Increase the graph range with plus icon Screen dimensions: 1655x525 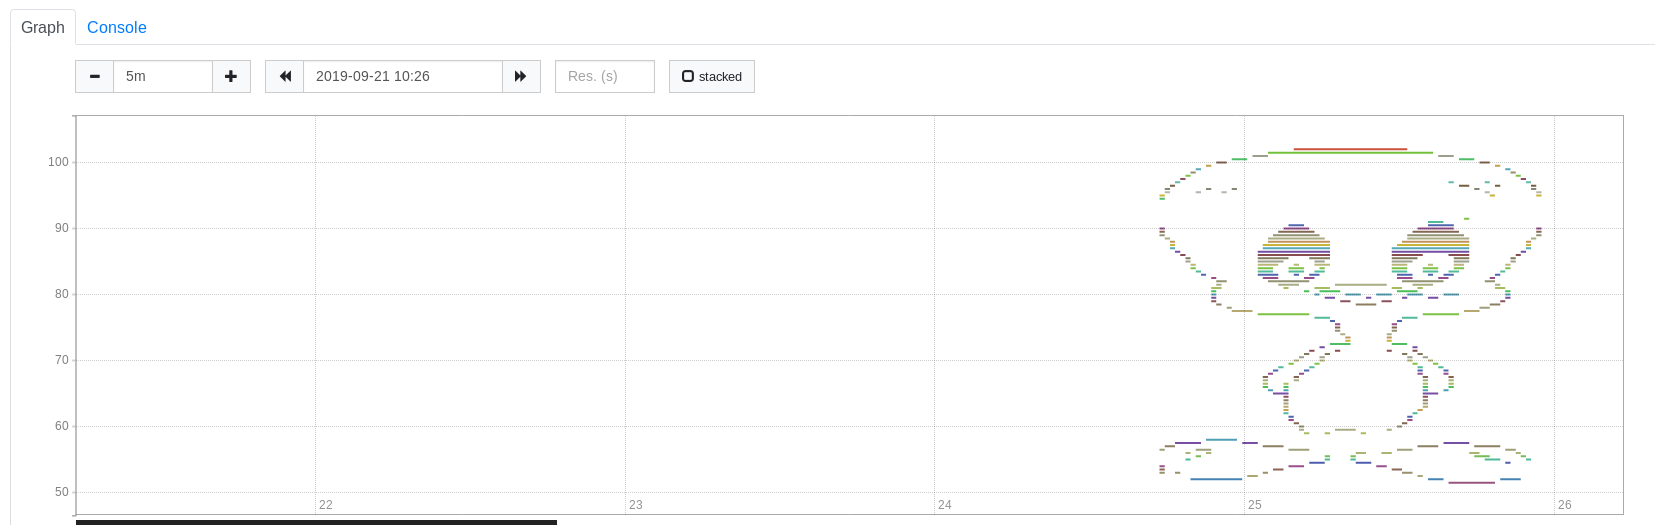[231, 76]
